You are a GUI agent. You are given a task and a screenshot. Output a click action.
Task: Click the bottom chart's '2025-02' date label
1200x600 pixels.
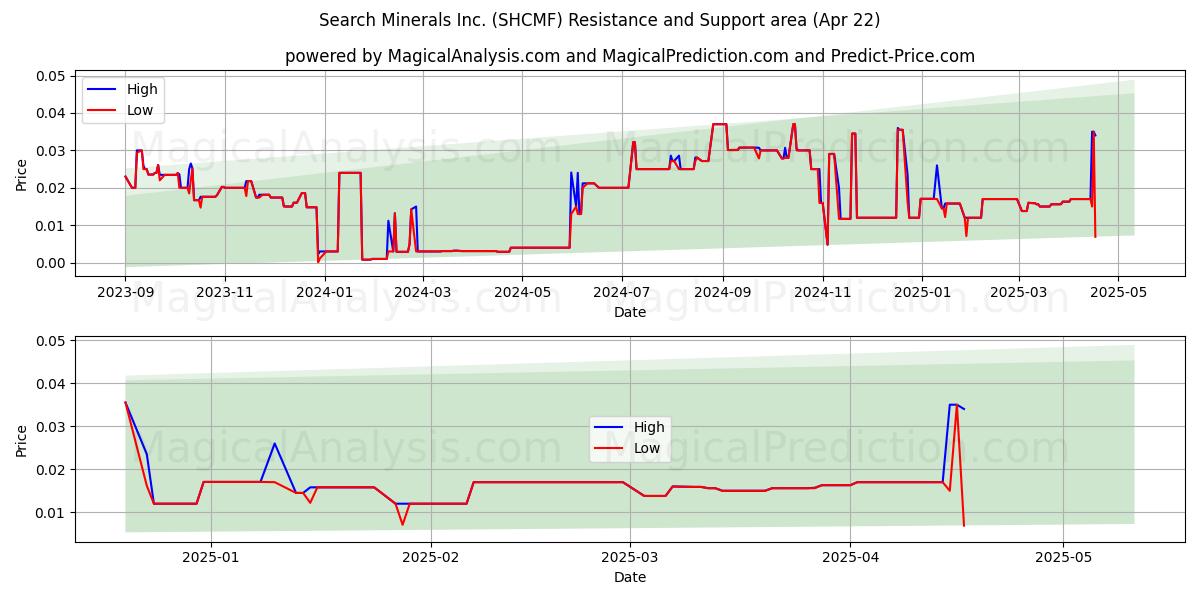432,557
